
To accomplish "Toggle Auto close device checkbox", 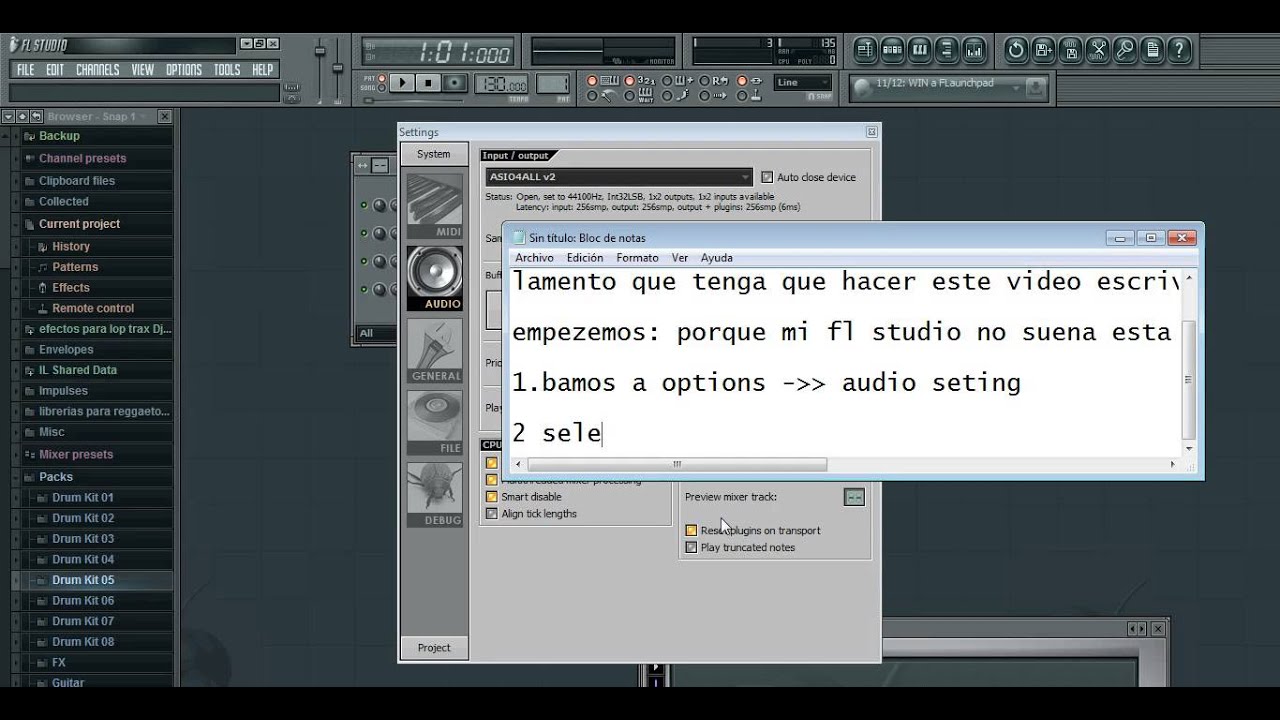I will coord(768,177).
